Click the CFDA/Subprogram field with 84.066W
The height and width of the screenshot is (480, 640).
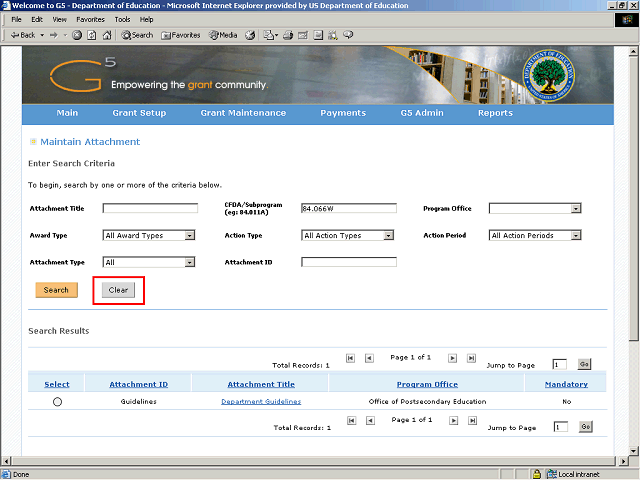click(x=349, y=209)
